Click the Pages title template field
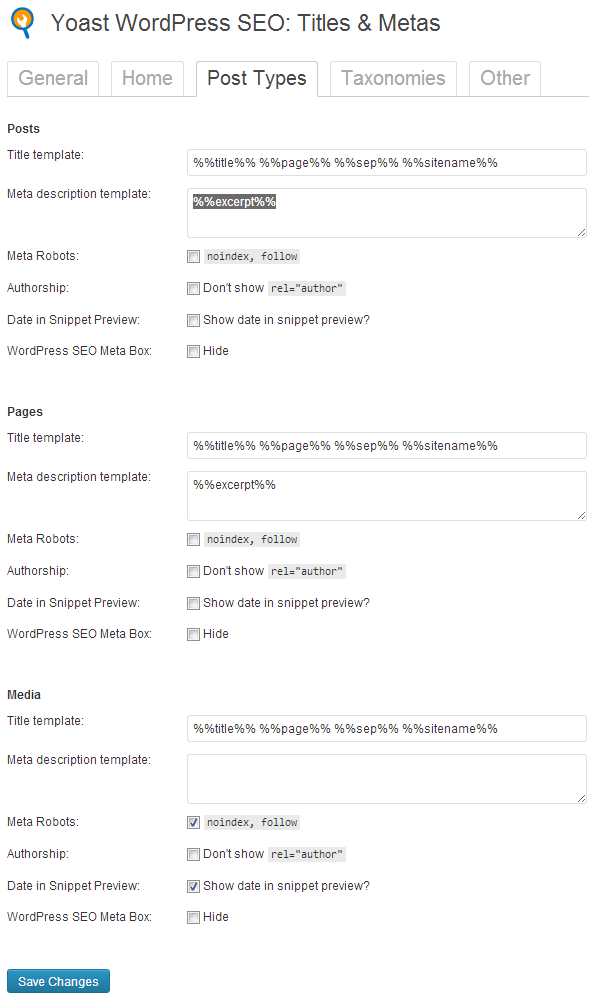 (387, 446)
